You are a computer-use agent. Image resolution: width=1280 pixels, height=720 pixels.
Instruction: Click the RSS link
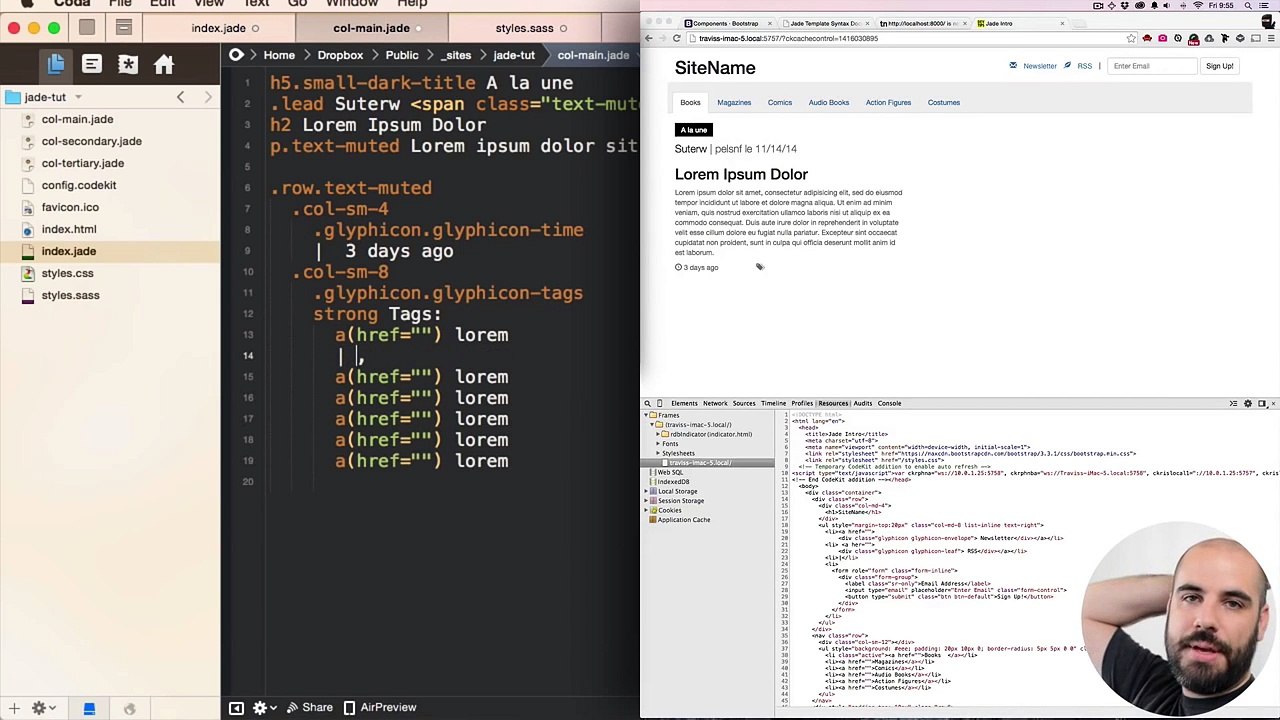[x=1085, y=66]
